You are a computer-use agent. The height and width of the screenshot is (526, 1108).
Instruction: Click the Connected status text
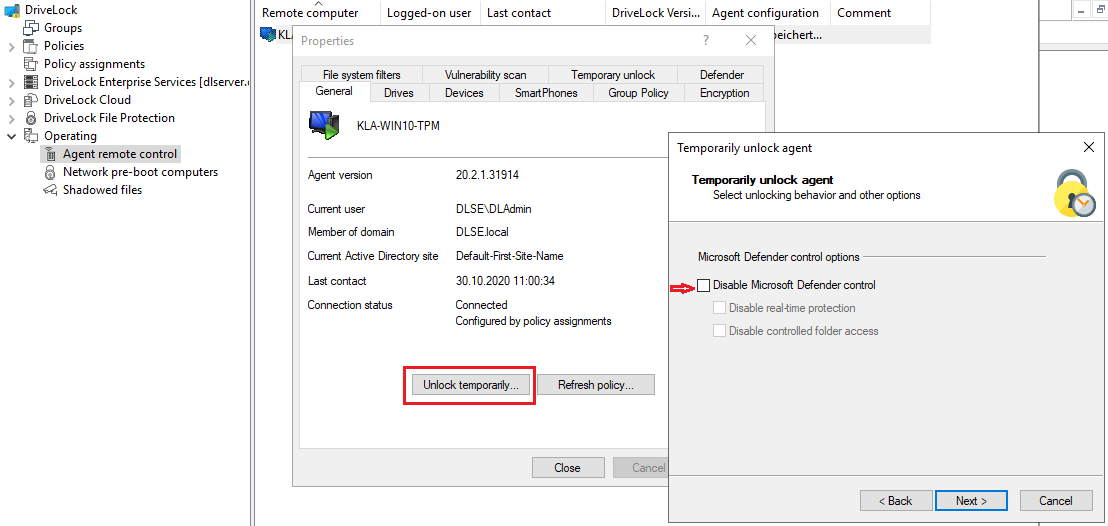(x=481, y=305)
